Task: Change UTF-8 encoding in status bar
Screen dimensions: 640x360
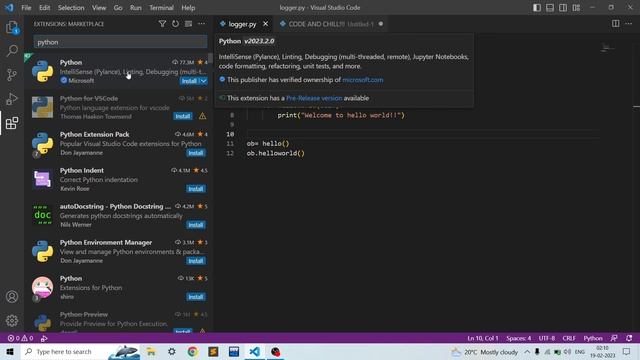Action: [x=547, y=338]
